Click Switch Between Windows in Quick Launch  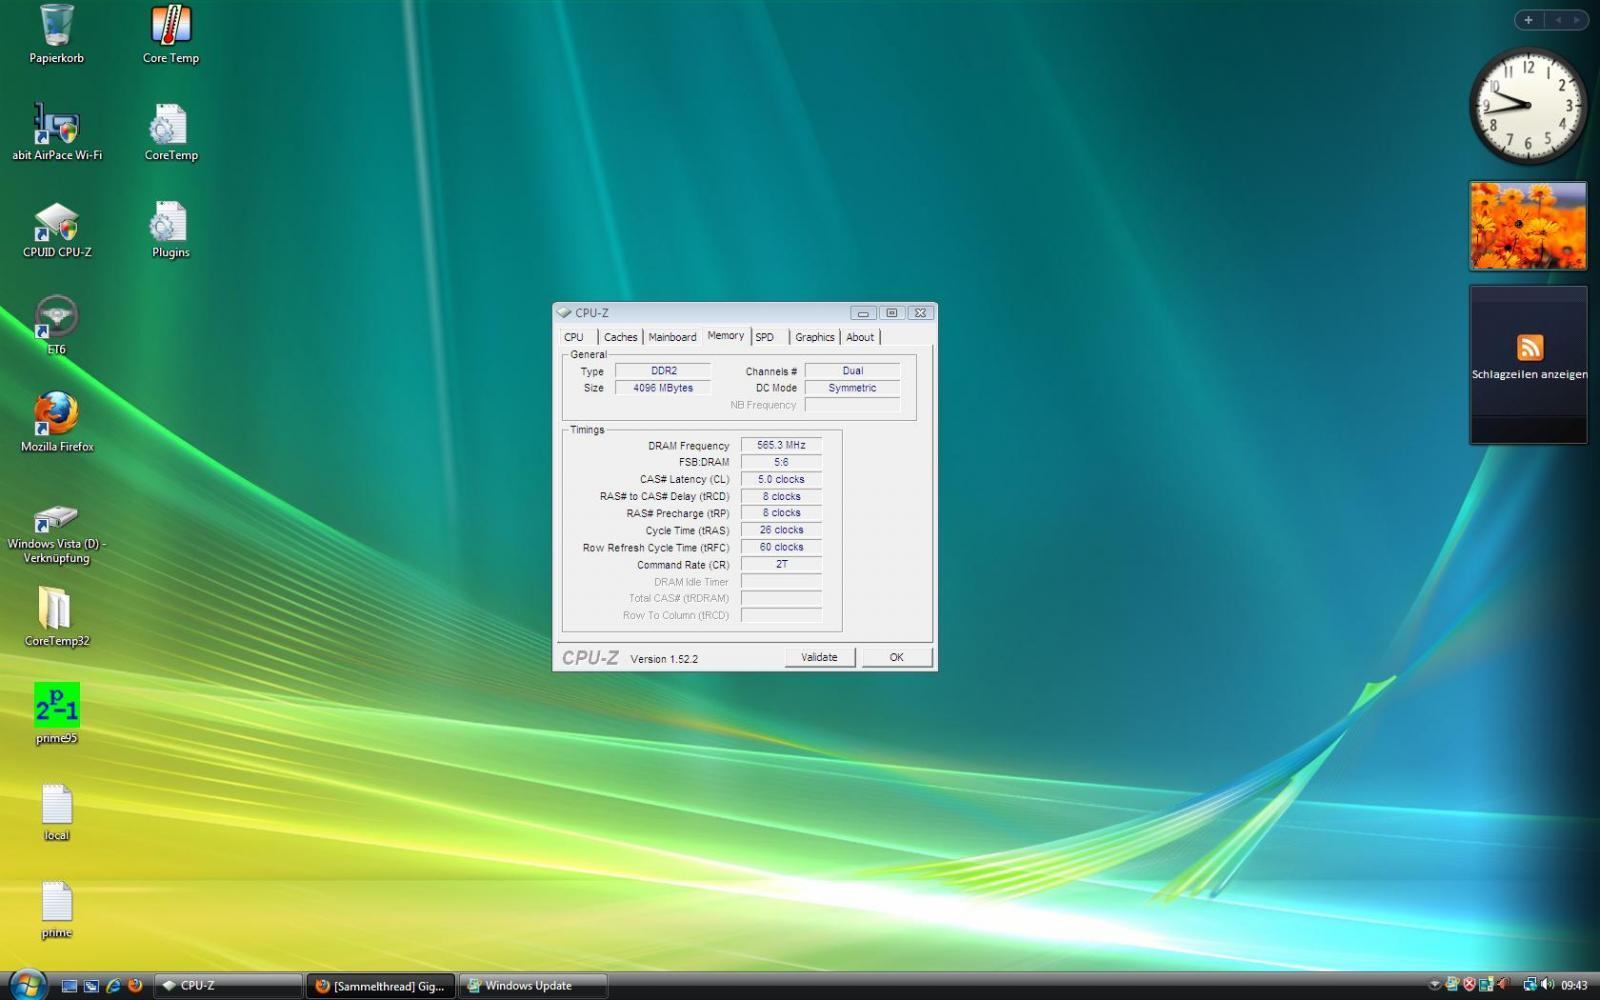pos(91,985)
